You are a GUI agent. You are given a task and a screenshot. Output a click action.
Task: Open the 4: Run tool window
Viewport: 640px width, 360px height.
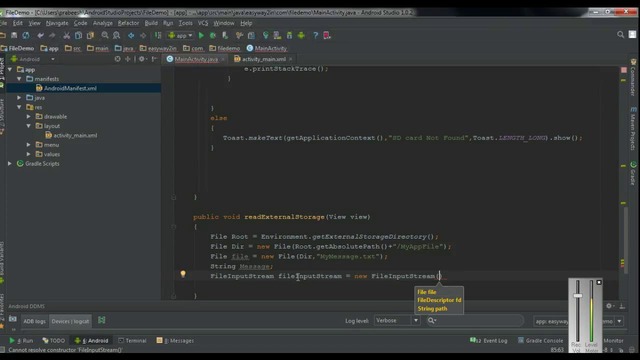[21, 340]
